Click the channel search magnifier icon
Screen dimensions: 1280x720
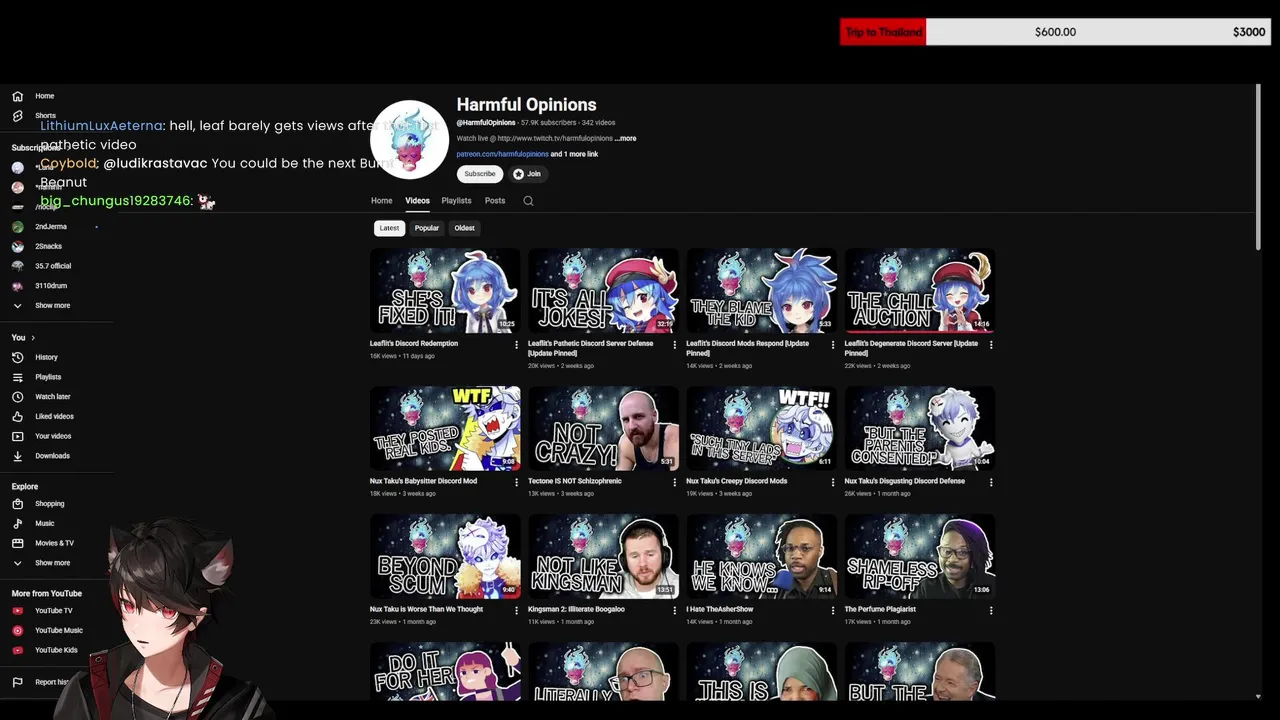pos(528,201)
